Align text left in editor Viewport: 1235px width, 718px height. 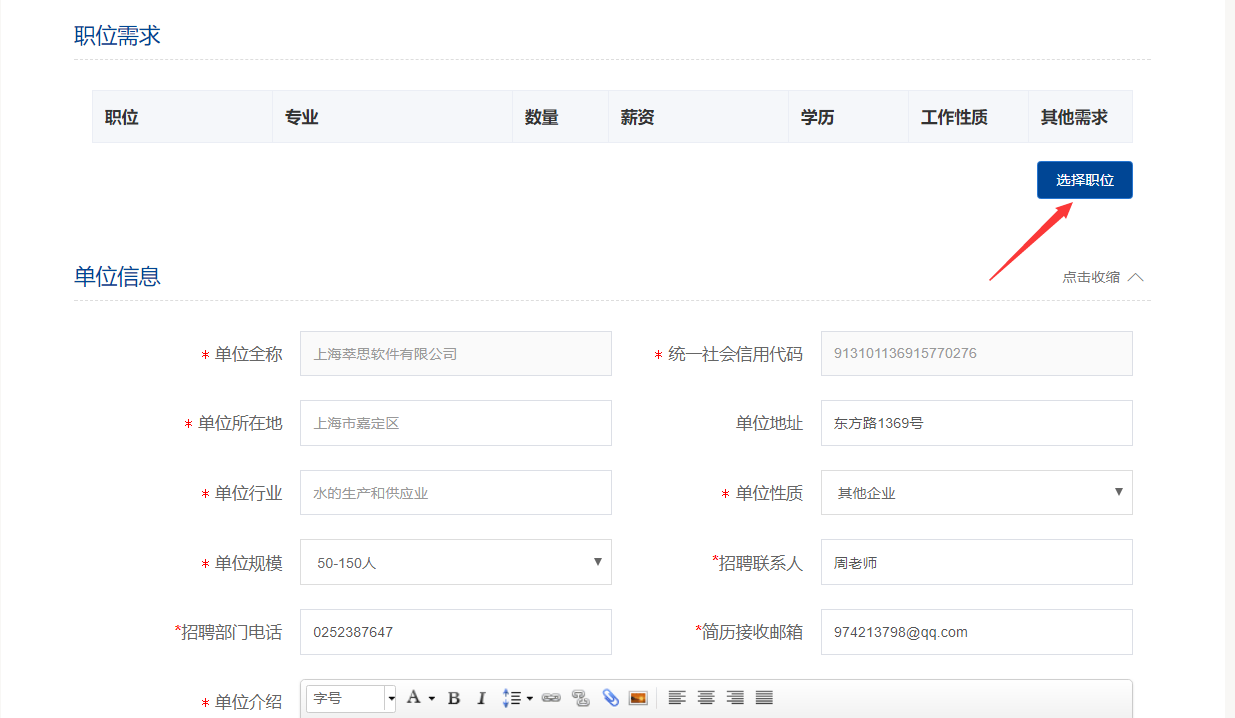pos(677,698)
